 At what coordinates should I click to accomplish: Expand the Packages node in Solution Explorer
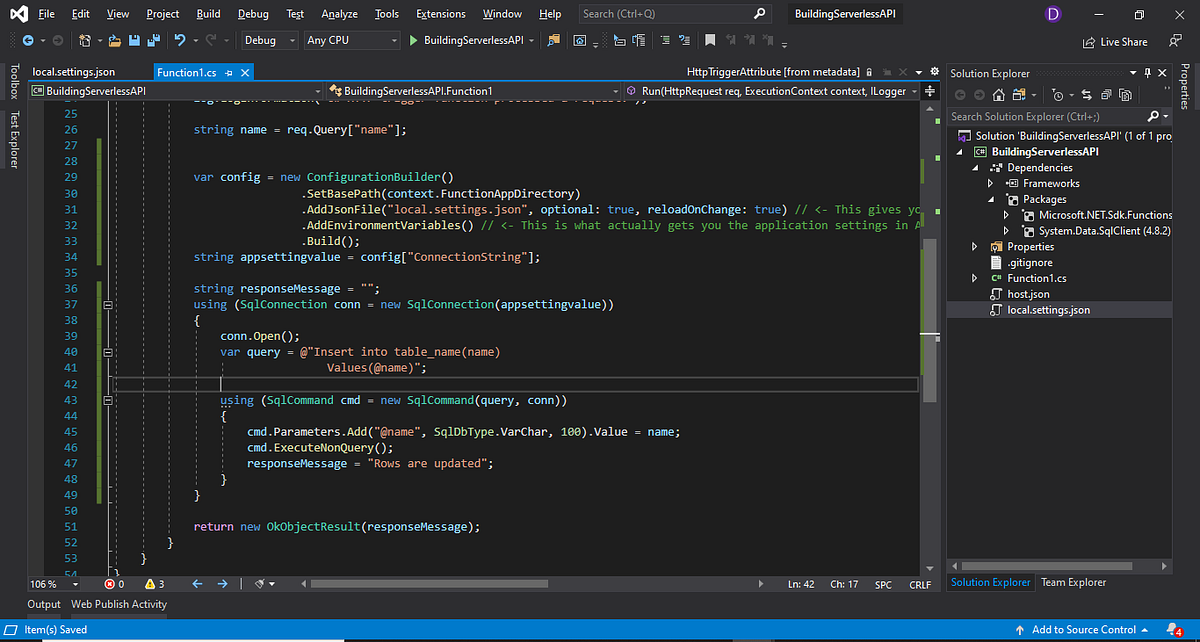click(x=992, y=198)
